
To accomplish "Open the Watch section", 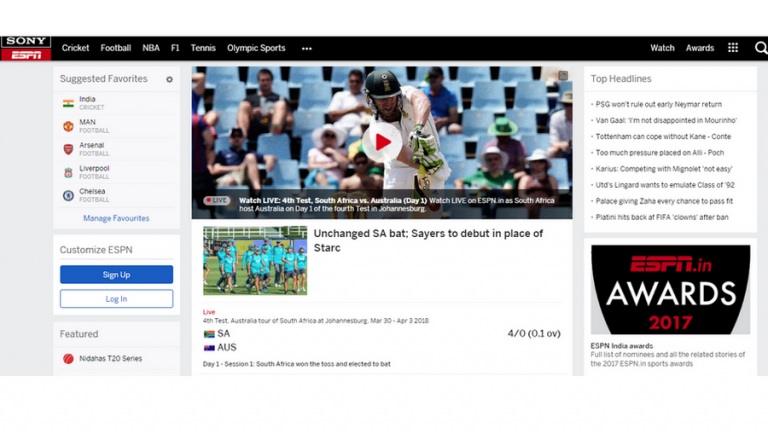I will click(662, 48).
